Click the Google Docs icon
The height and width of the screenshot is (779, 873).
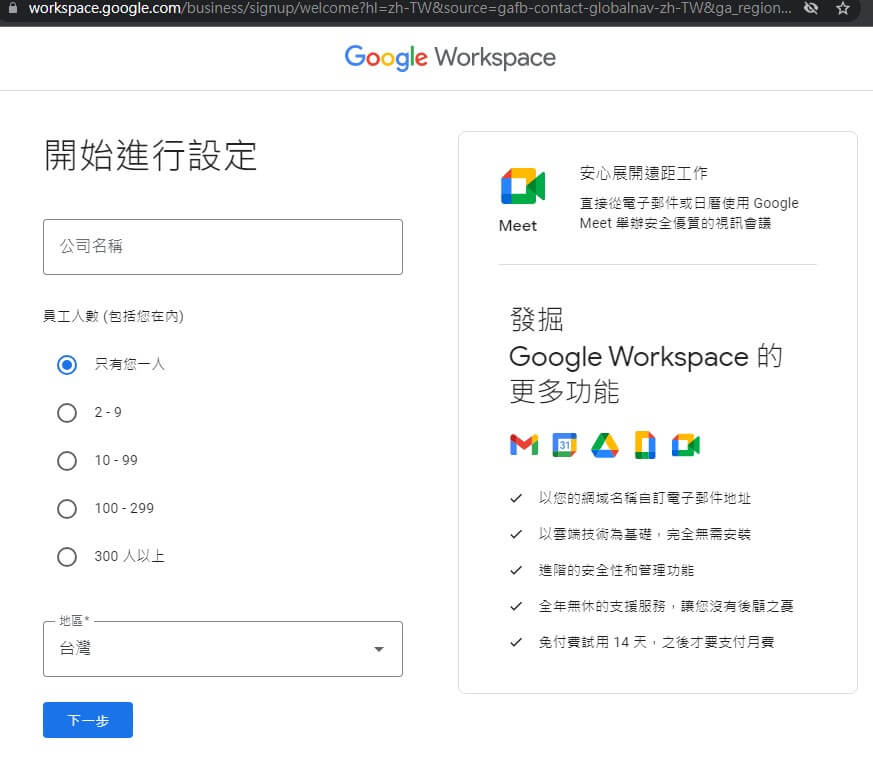point(645,444)
